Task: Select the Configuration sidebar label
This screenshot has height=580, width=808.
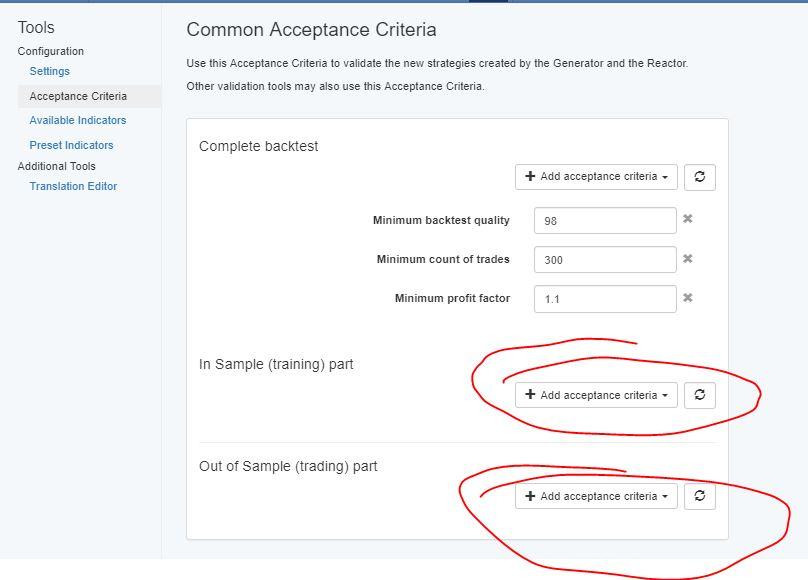Action: tap(50, 51)
